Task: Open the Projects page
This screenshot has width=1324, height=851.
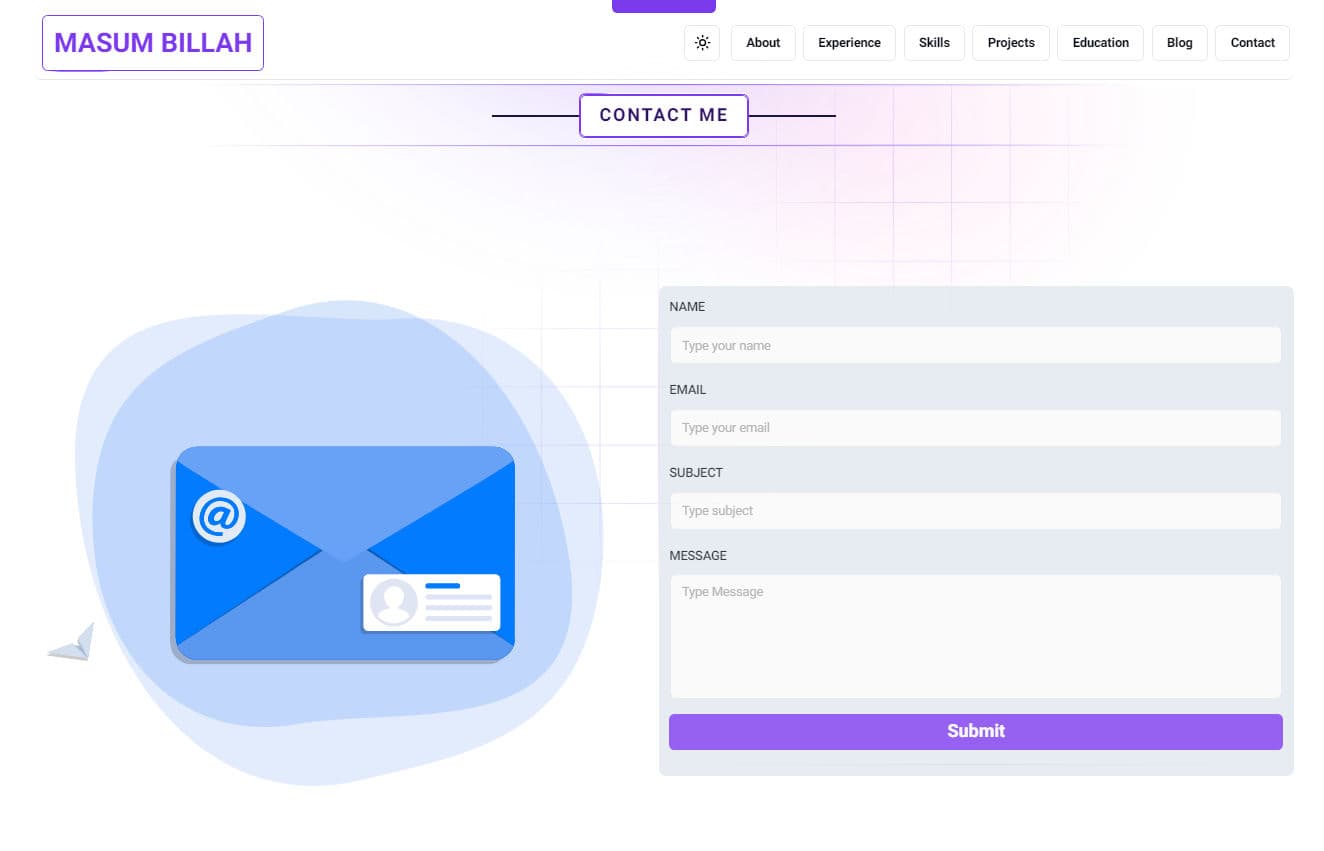Action: coord(1011,43)
